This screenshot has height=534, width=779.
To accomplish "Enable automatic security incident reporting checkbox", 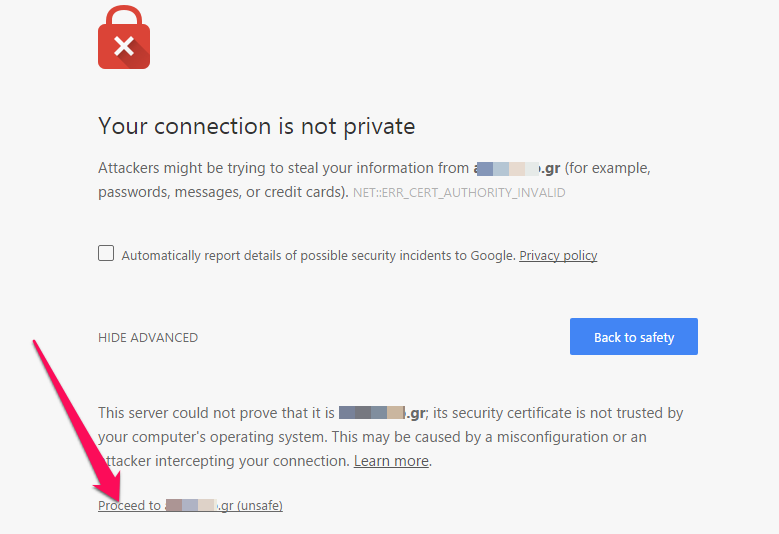I will click(106, 253).
